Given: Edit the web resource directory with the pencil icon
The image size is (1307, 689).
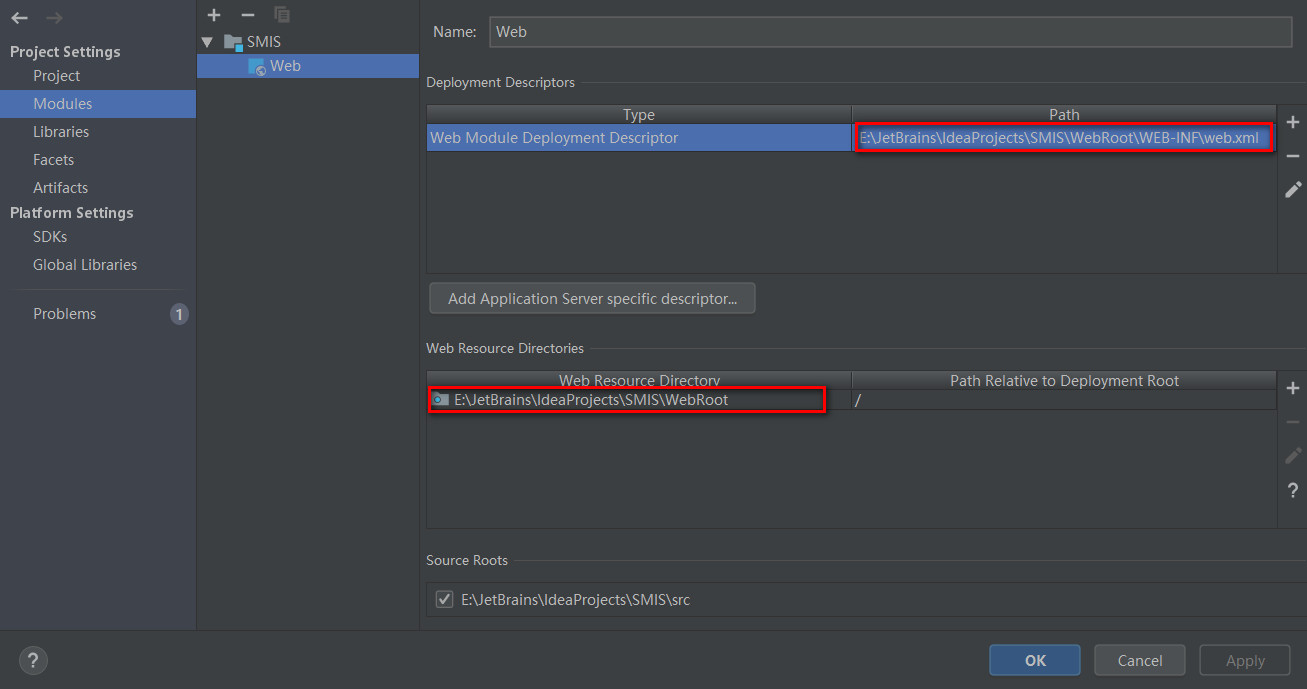Looking at the screenshot, I should [x=1292, y=456].
